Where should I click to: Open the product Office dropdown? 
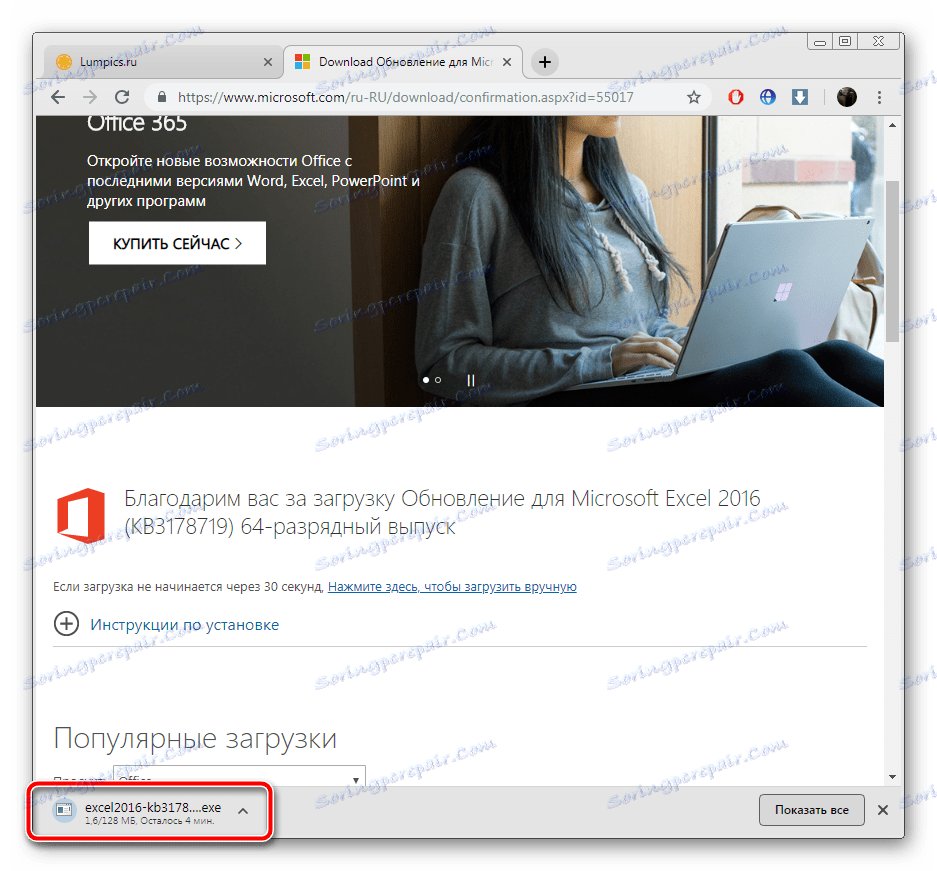[239, 775]
